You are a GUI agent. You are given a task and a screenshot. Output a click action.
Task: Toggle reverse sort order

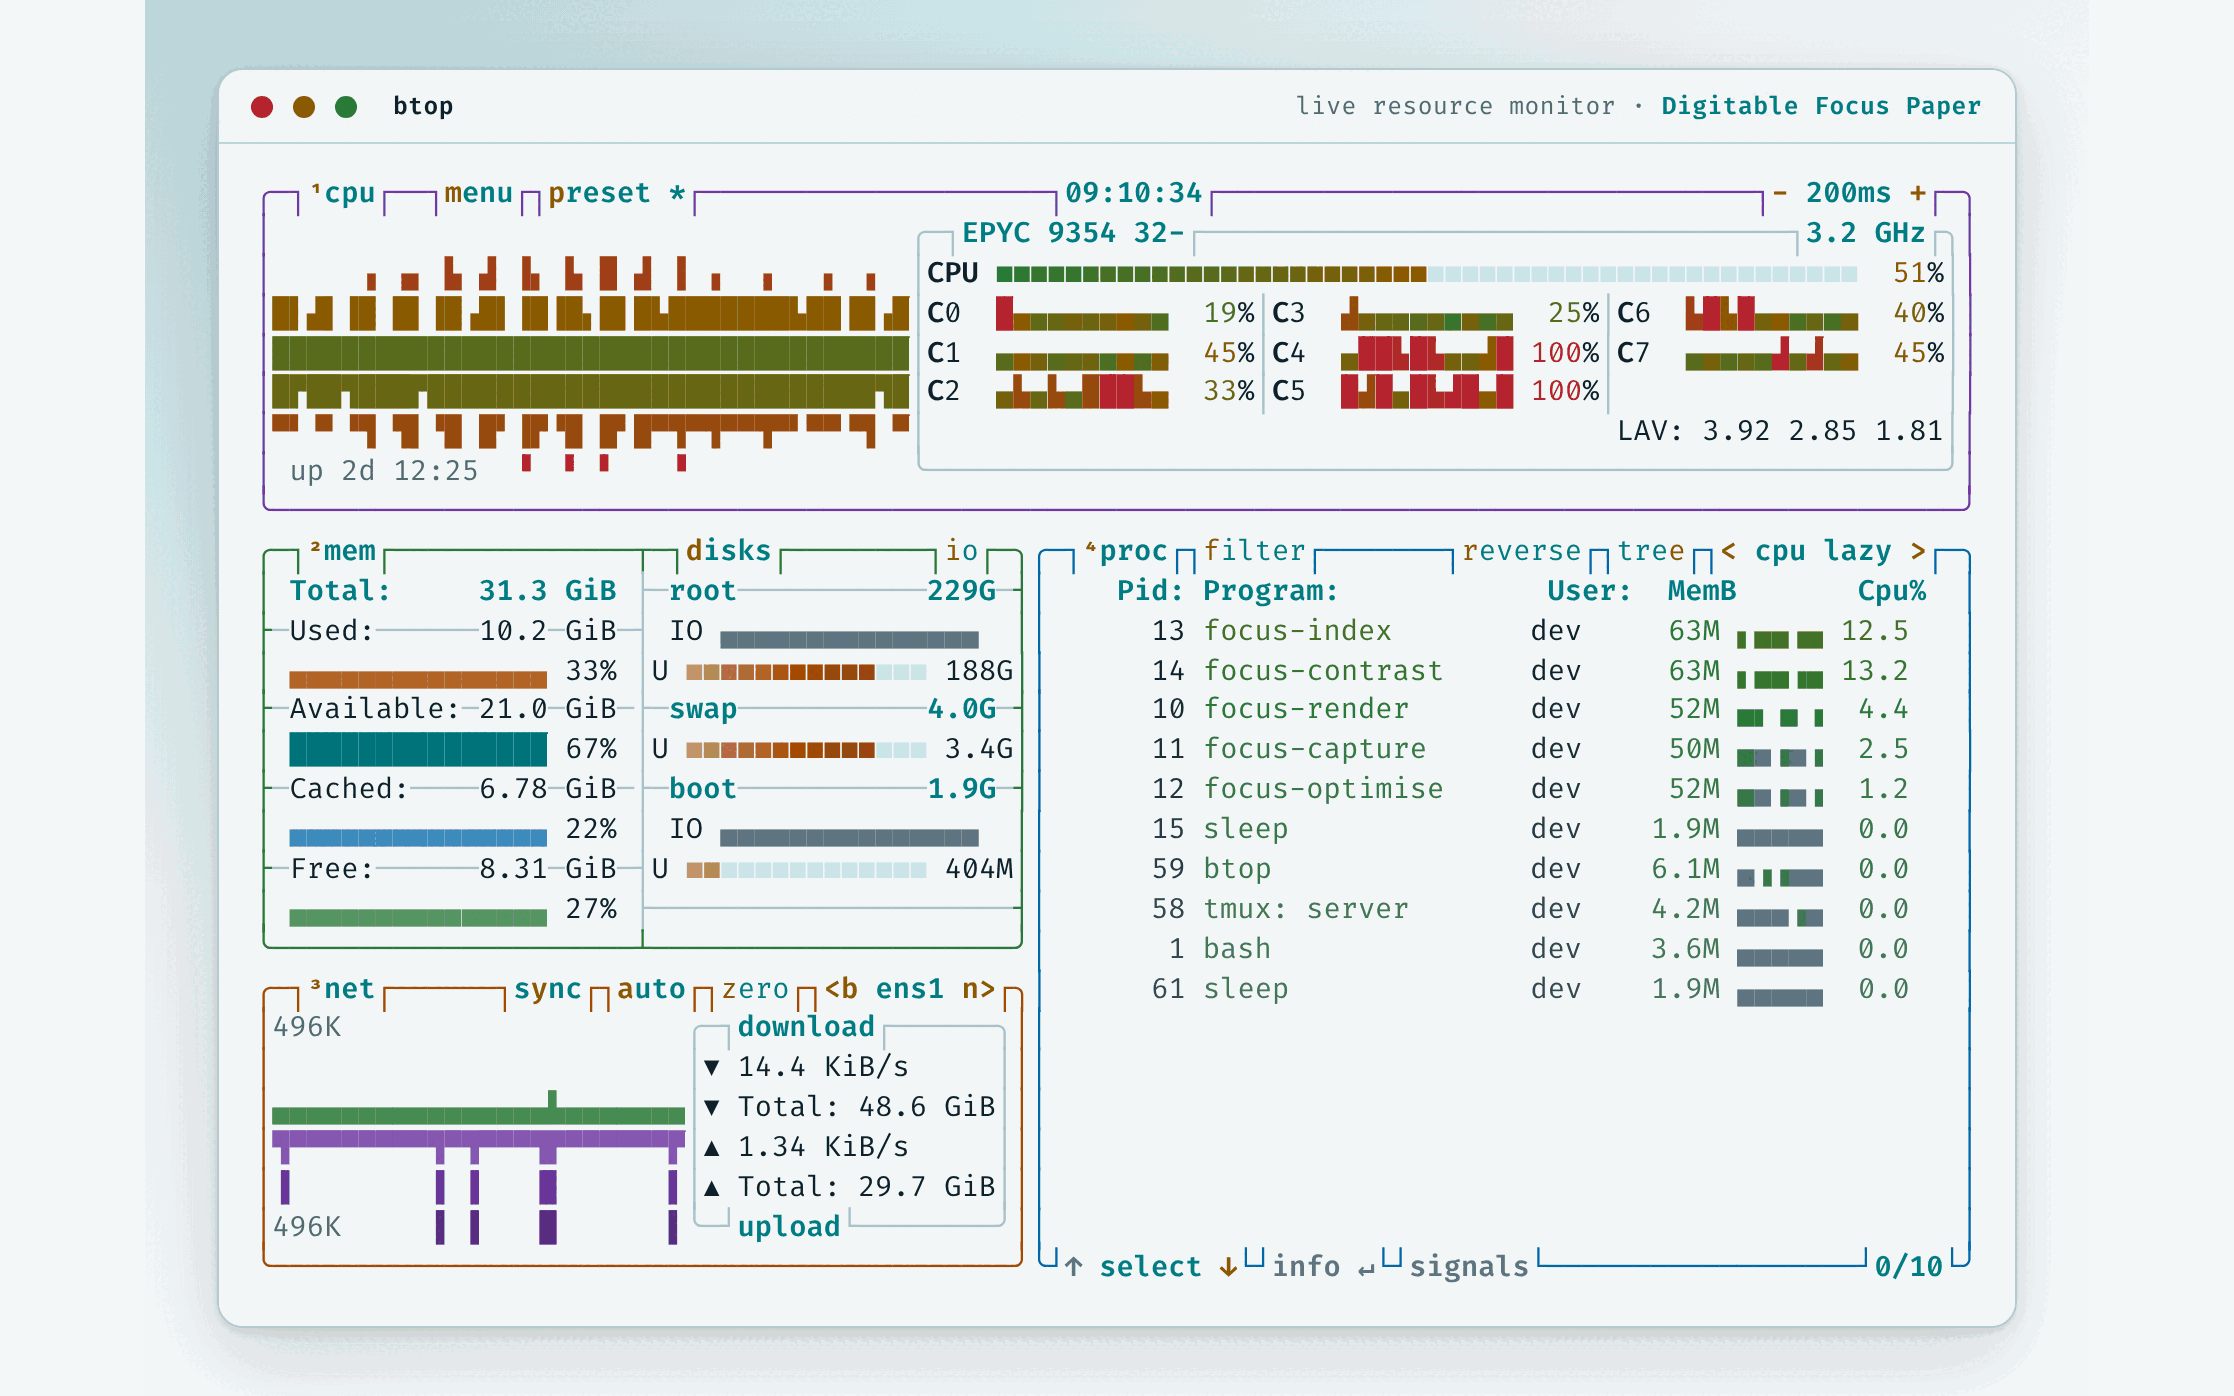click(x=1521, y=551)
